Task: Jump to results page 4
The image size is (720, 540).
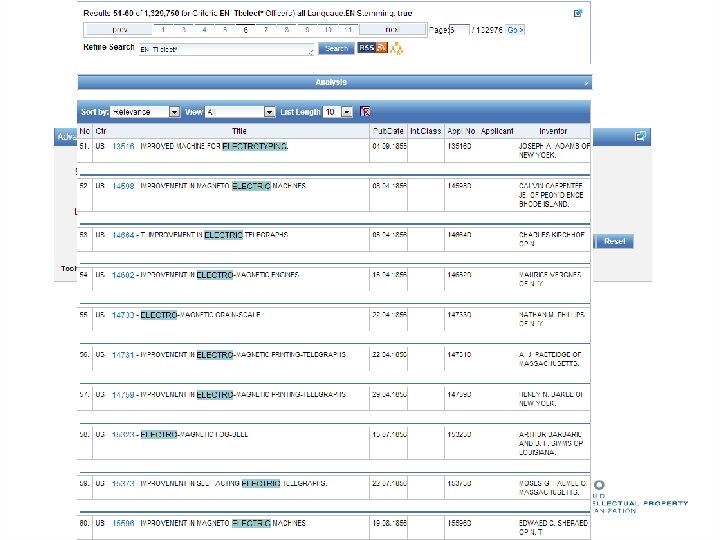Action: (x=204, y=30)
